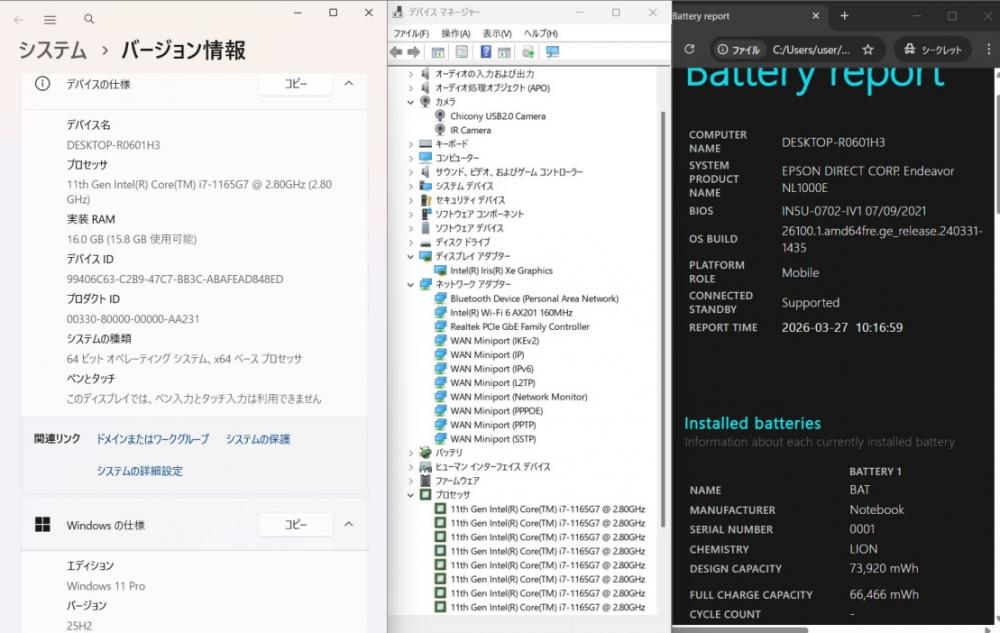Expand the セキュリティ デバイス category

[x=411, y=200]
